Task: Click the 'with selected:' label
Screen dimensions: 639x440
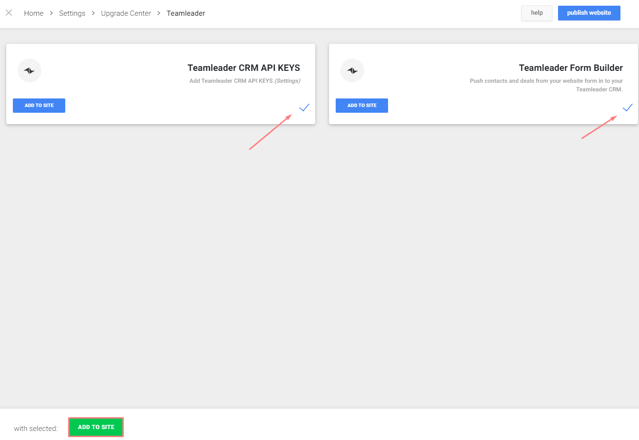Action: (x=36, y=429)
